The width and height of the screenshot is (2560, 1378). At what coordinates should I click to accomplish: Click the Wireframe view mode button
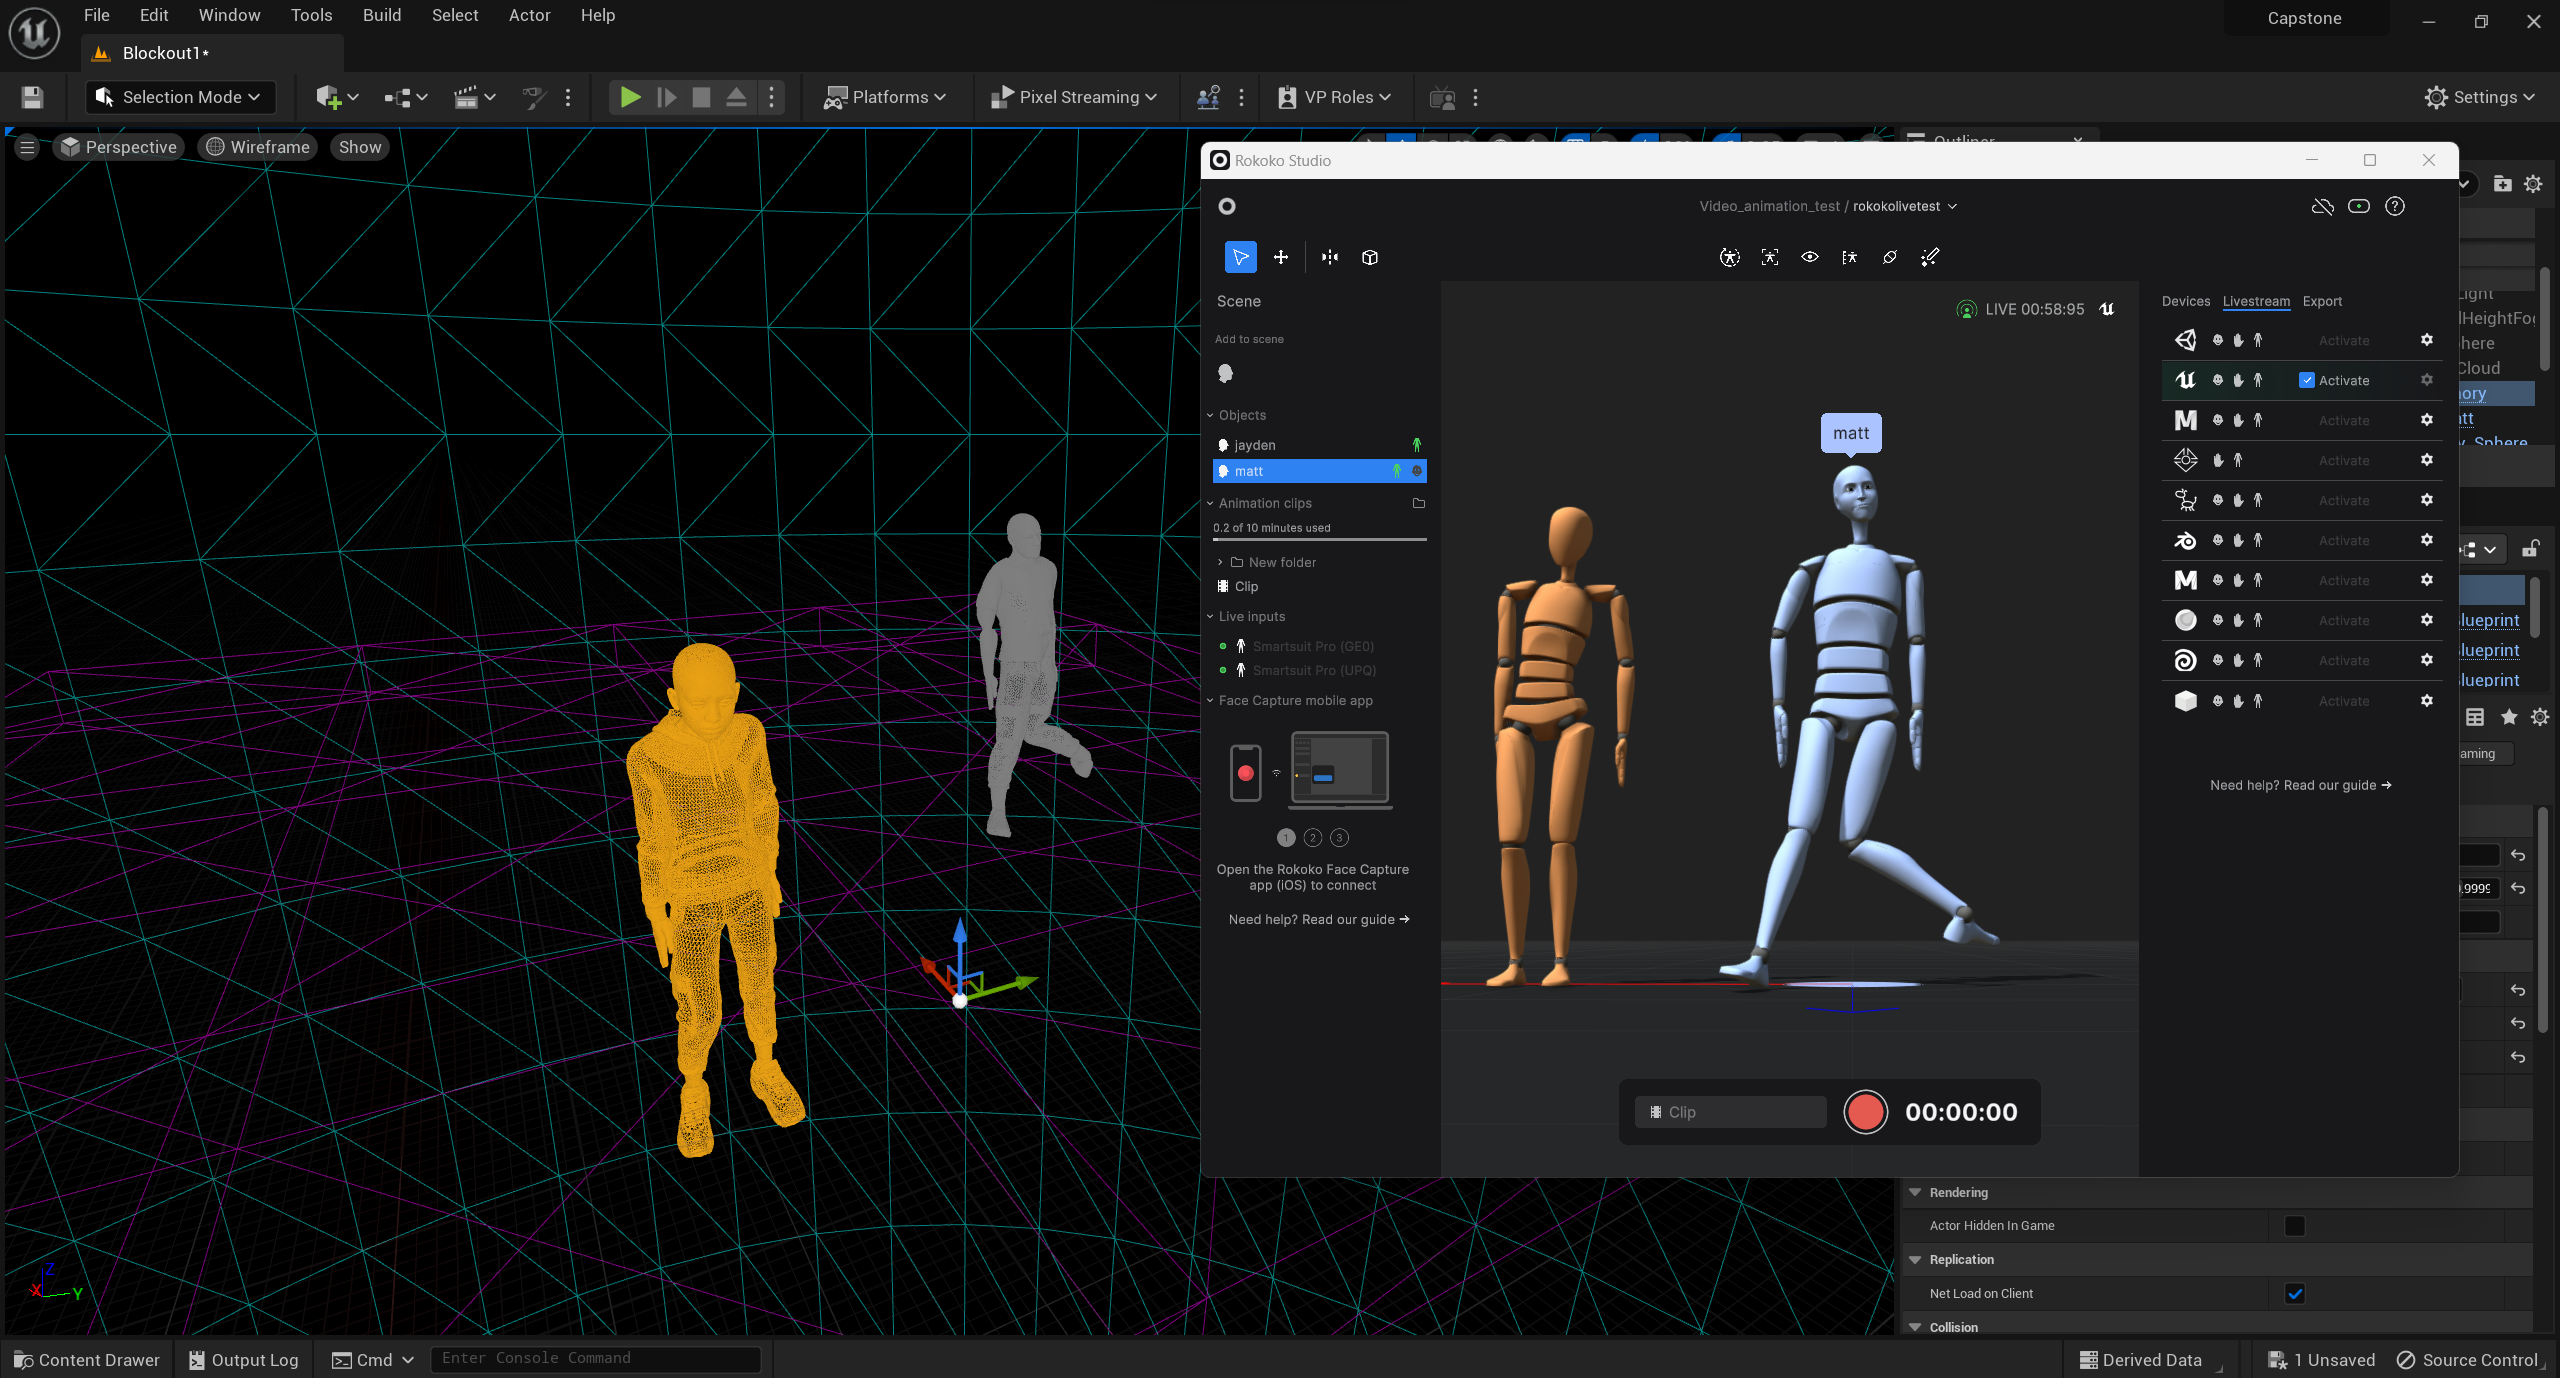point(258,147)
